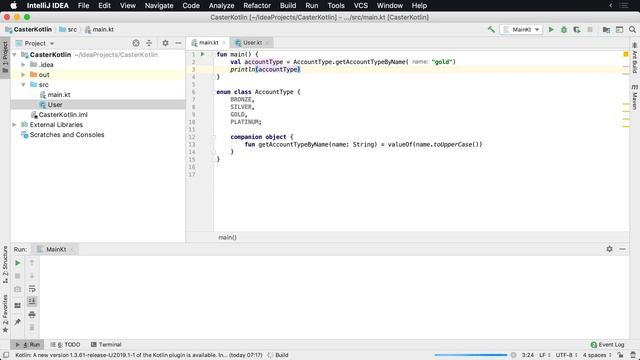Viewport: 640px width, 360px height.
Task: Click the src breadcrumb in navigation bar
Action: [68, 29]
